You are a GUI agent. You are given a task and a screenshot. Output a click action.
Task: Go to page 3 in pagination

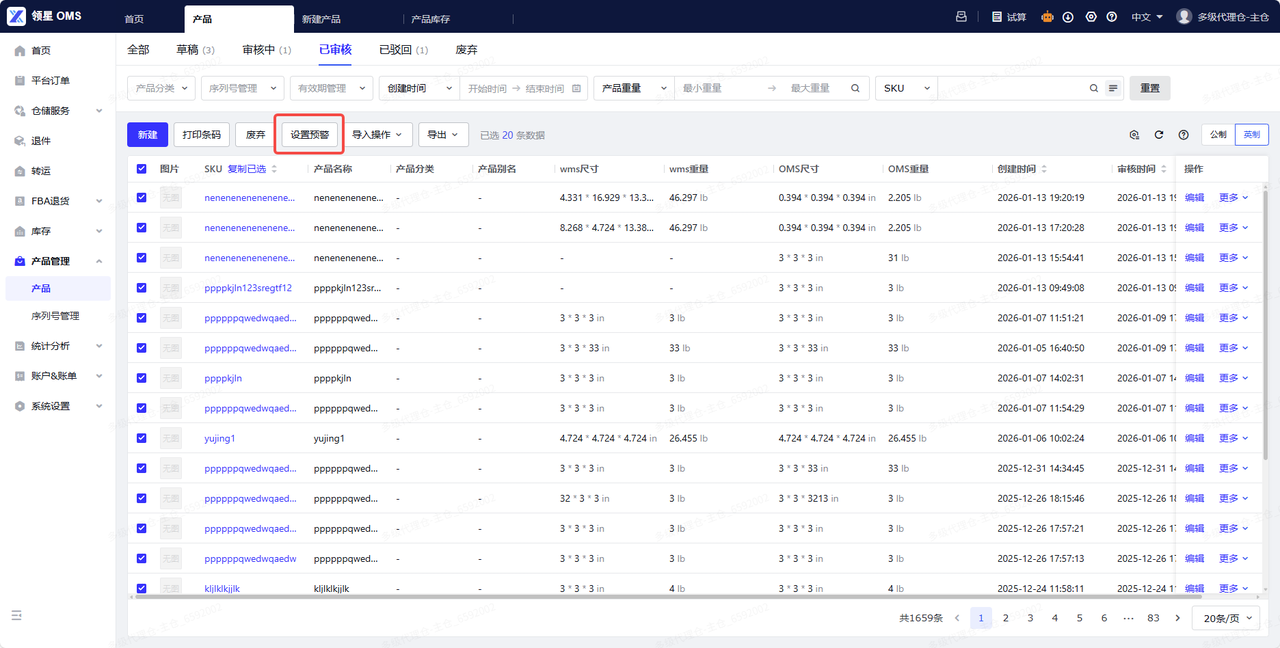pyautogui.click(x=1030, y=618)
